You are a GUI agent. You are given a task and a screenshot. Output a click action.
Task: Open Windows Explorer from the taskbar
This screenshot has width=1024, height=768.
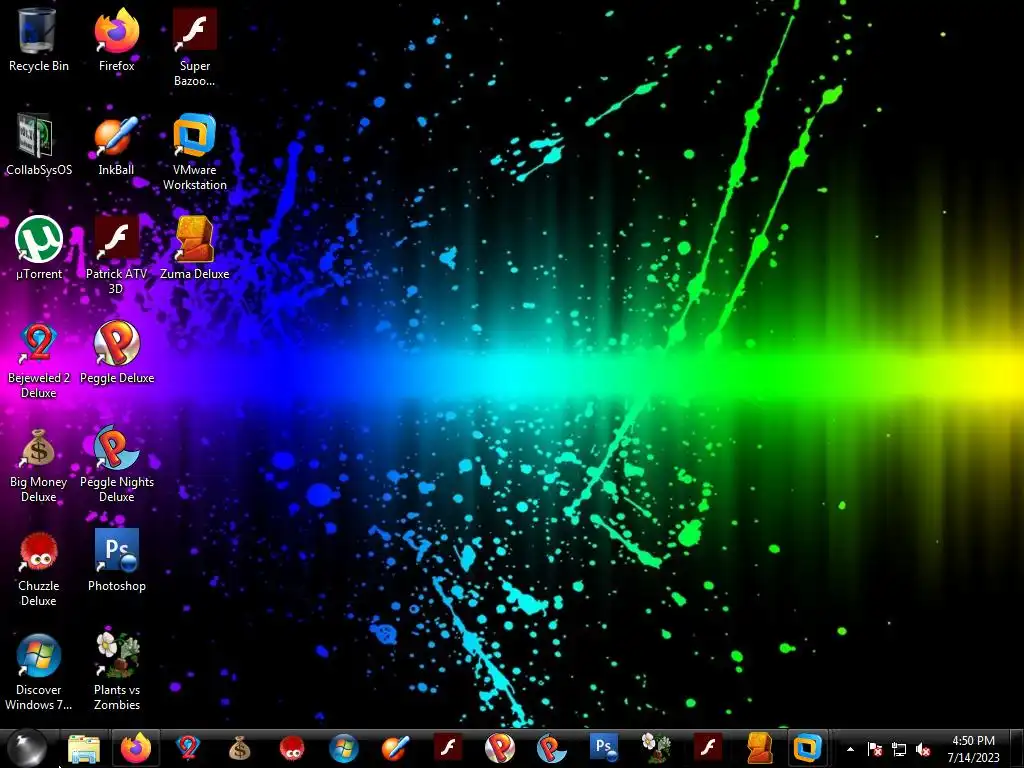pyautogui.click(x=84, y=748)
